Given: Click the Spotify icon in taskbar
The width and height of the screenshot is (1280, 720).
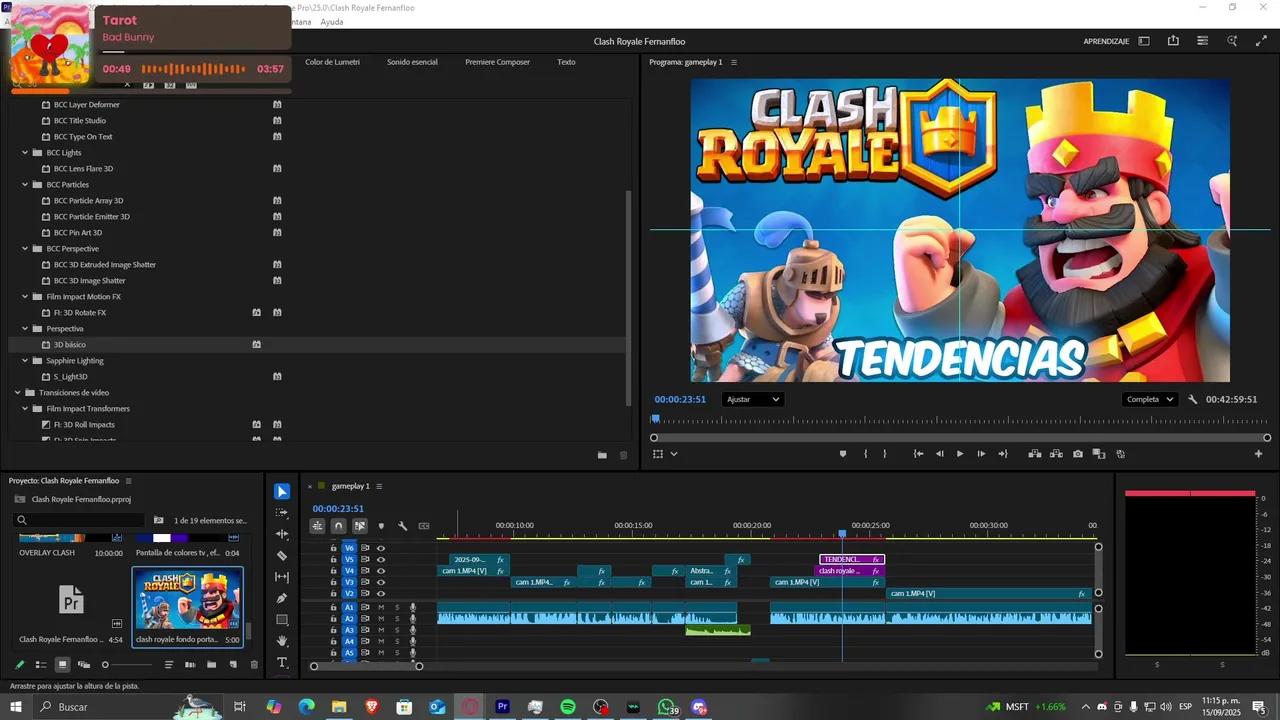Looking at the screenshot, I should (x=567, y=707).
